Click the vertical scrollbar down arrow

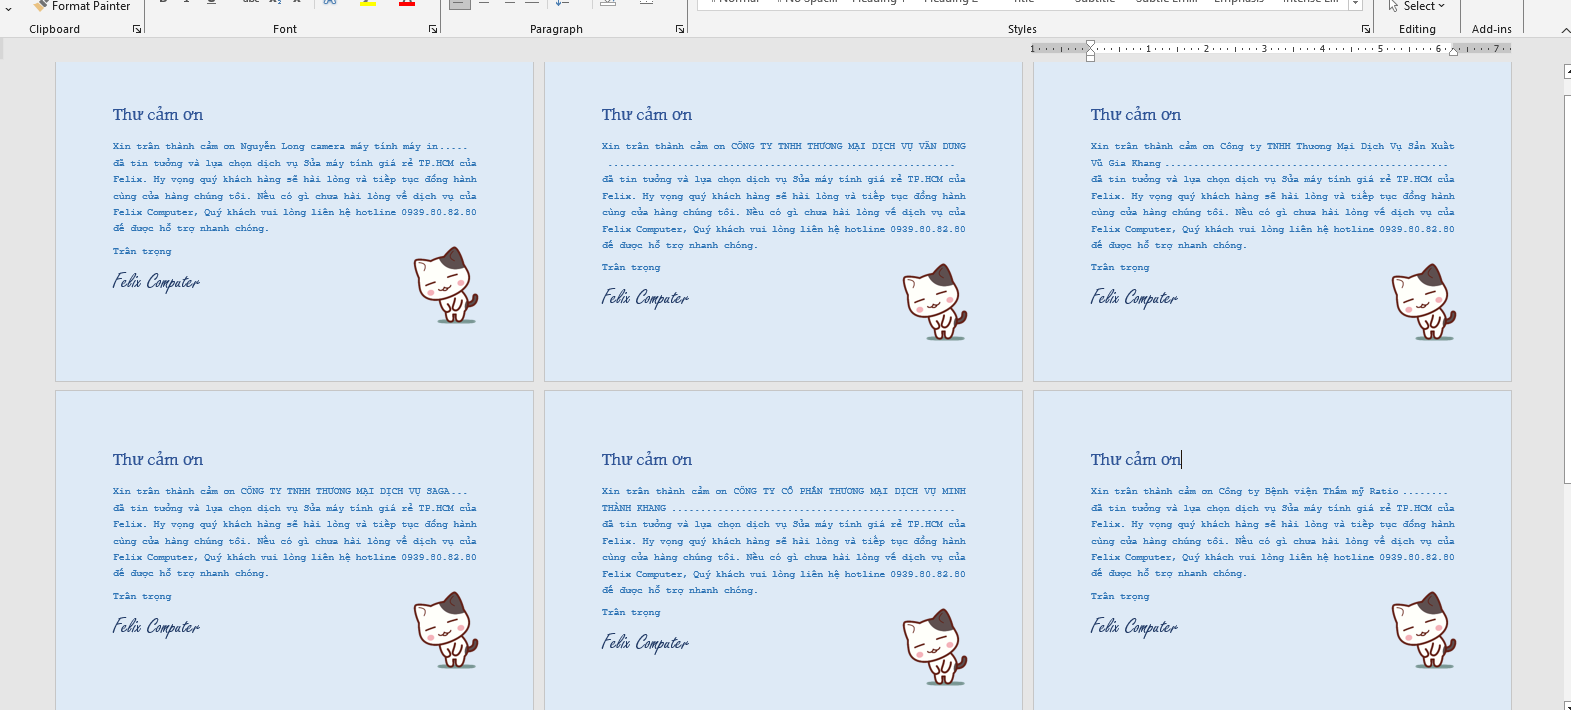click(1566, 705)
